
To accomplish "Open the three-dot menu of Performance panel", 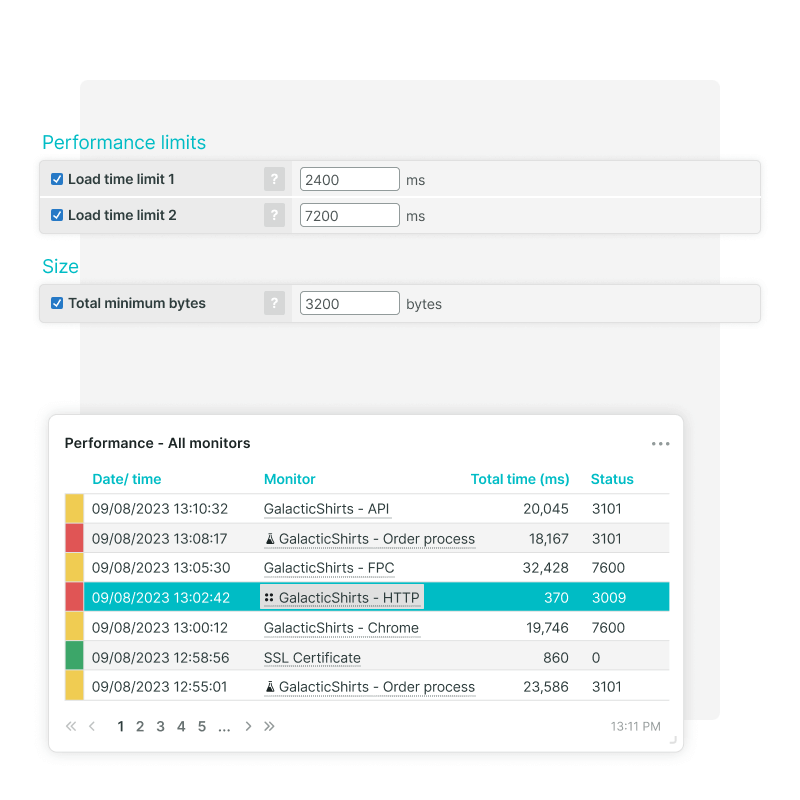I will pos(660,443).
